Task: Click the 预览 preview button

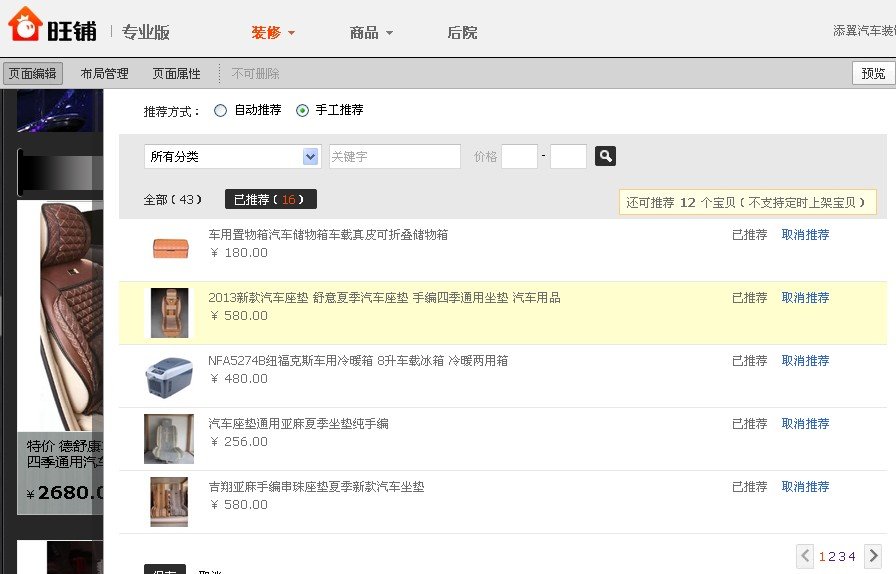Action: (873, 74)
